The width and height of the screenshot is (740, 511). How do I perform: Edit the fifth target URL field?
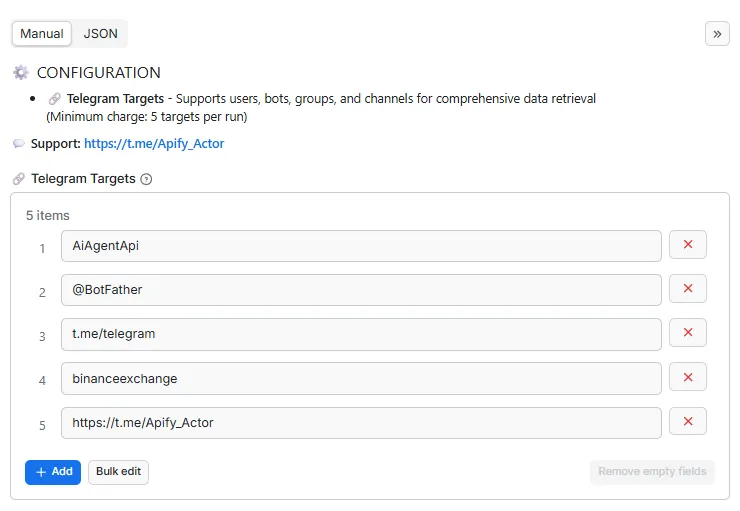(360, 422)
